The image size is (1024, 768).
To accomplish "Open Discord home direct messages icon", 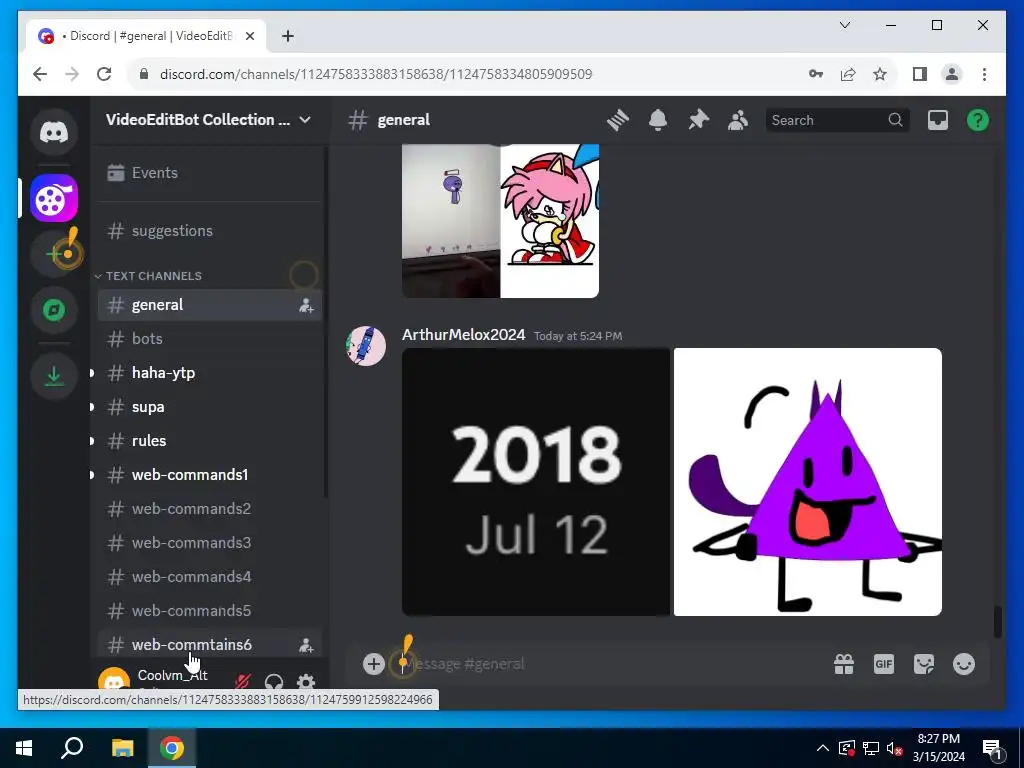I will (54, 133).
